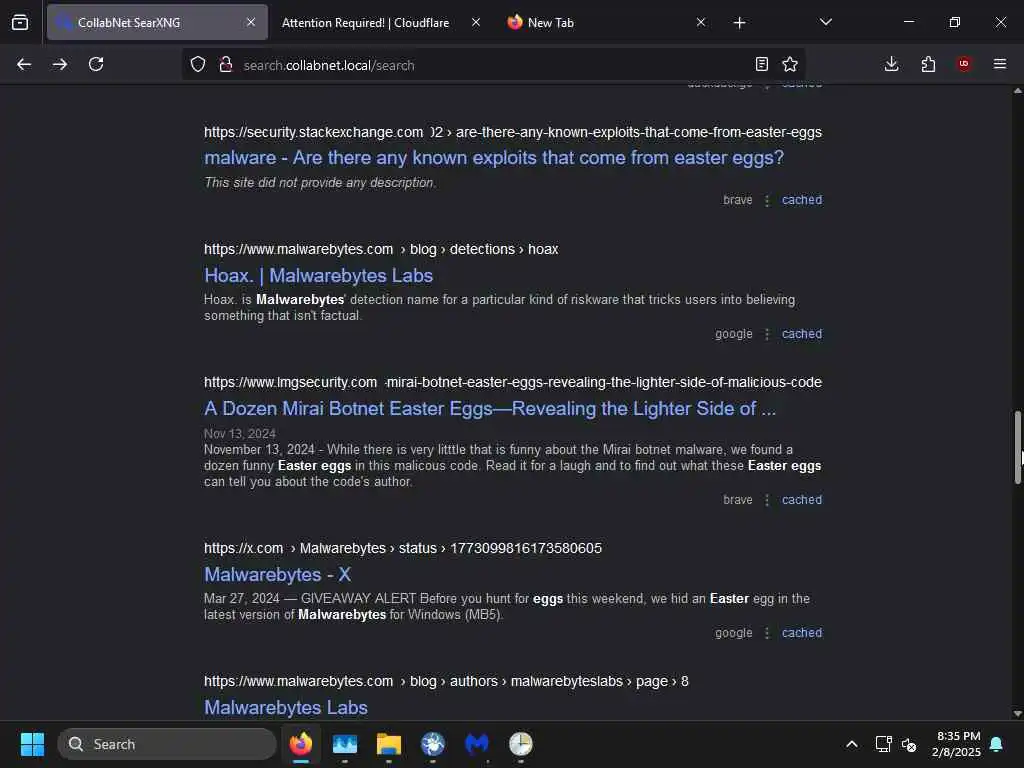Image resolution: width=1024 pixels, height=768 pixels.
Task: Show hidden system tray icons
Action: (x=852, y=744)
